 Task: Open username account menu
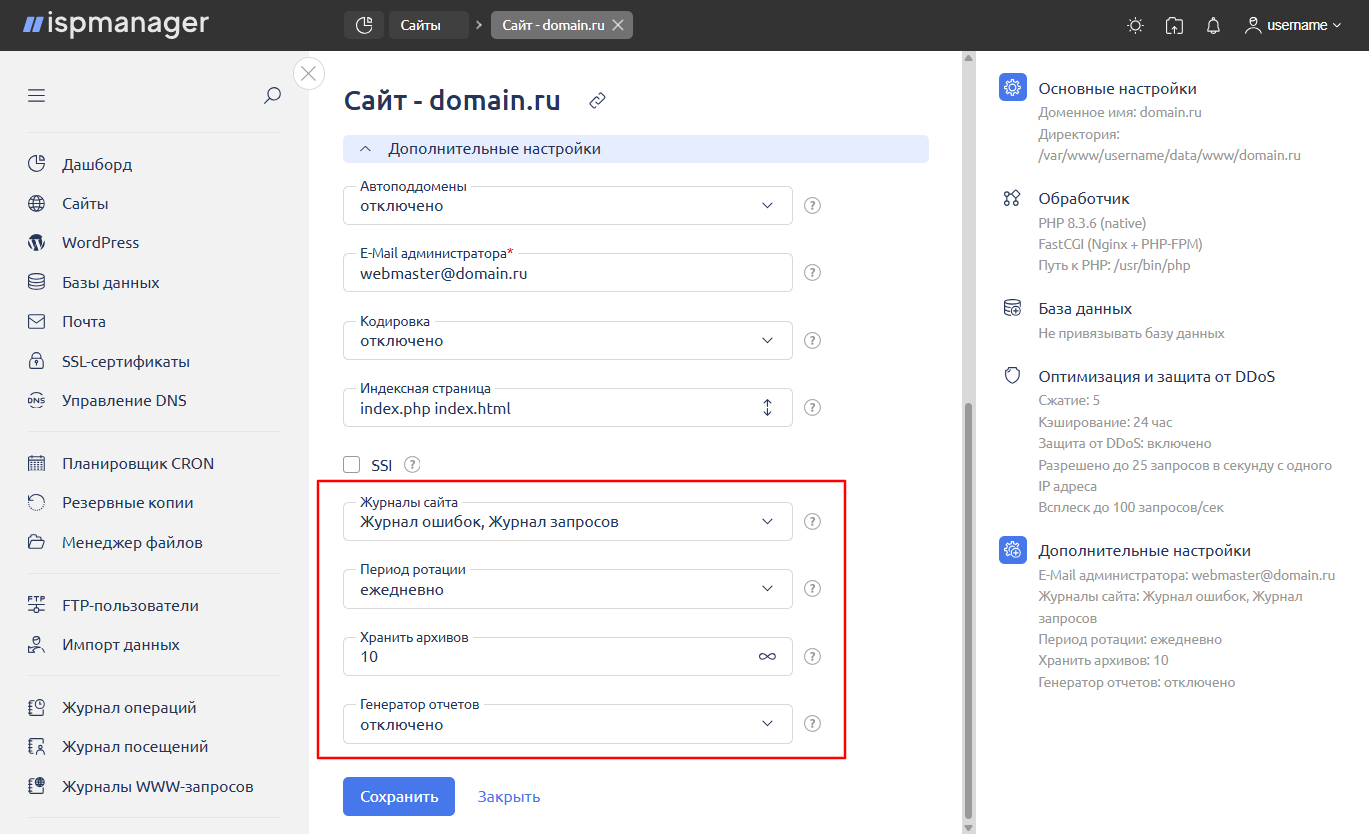[1293, 26]
